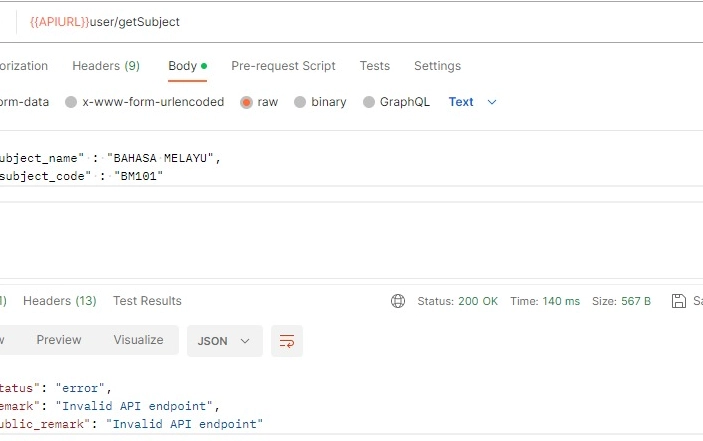Click the save response floppy disk icon
Image resolution: width=703 pixels, height=441 pixels.
680,301
